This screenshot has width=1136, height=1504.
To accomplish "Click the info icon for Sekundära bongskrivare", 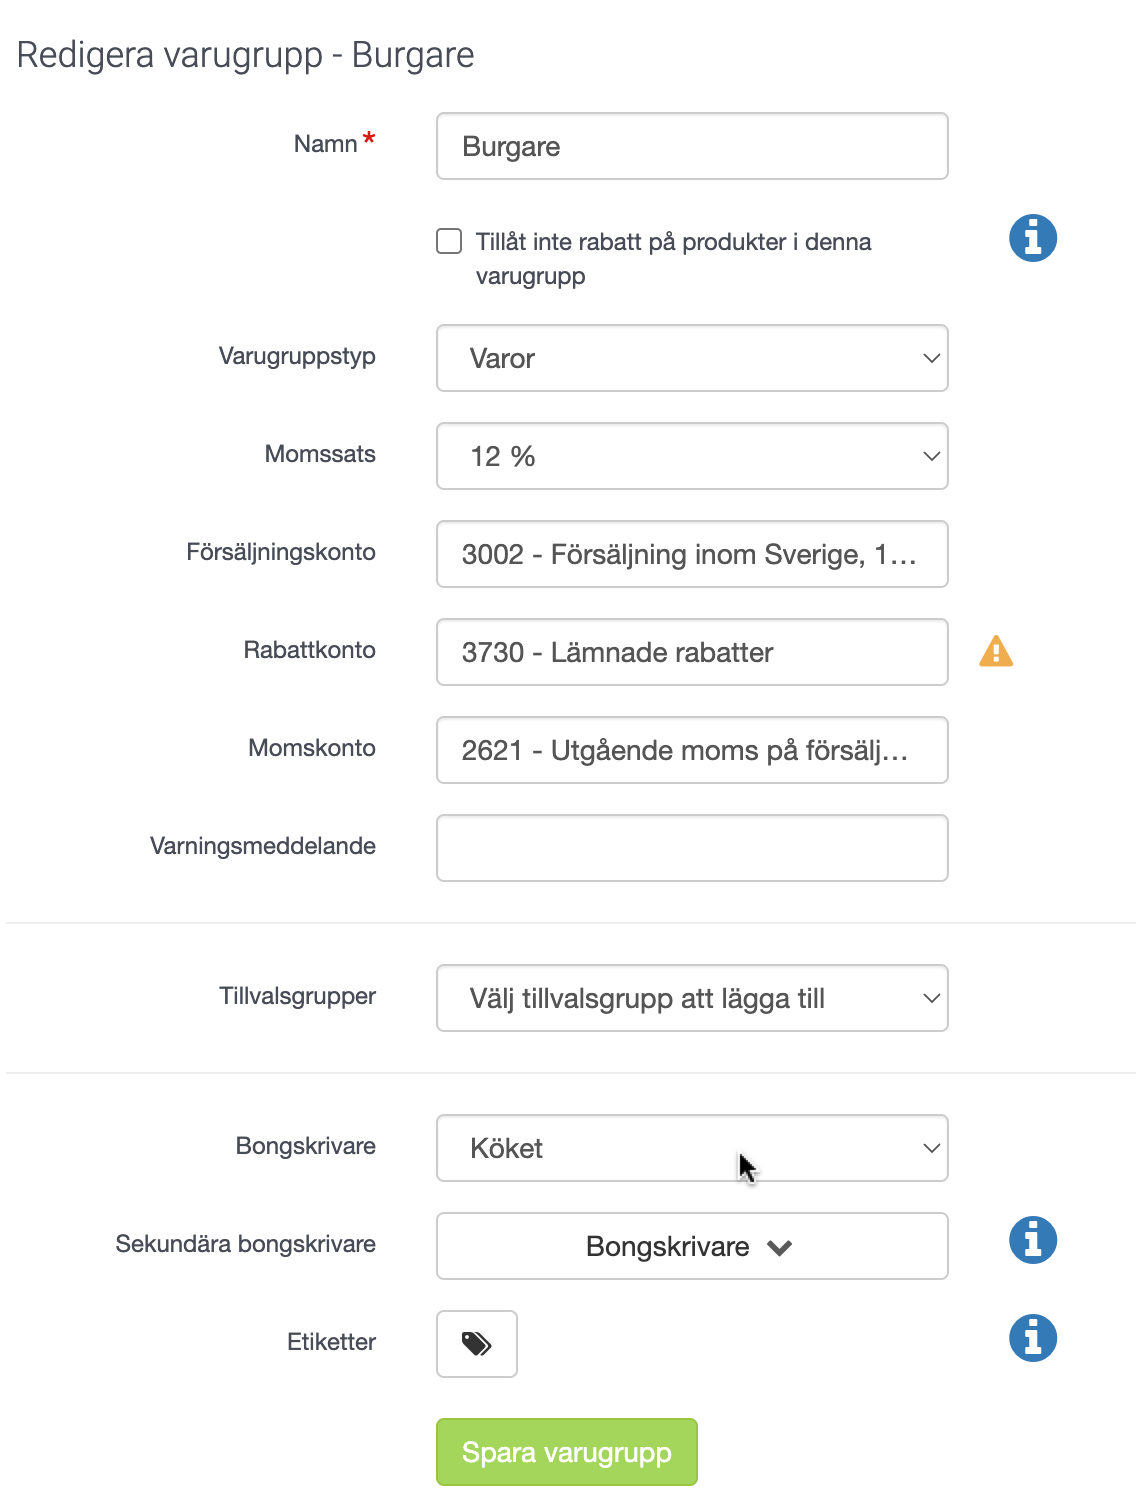I will tap(1033, 1240).
